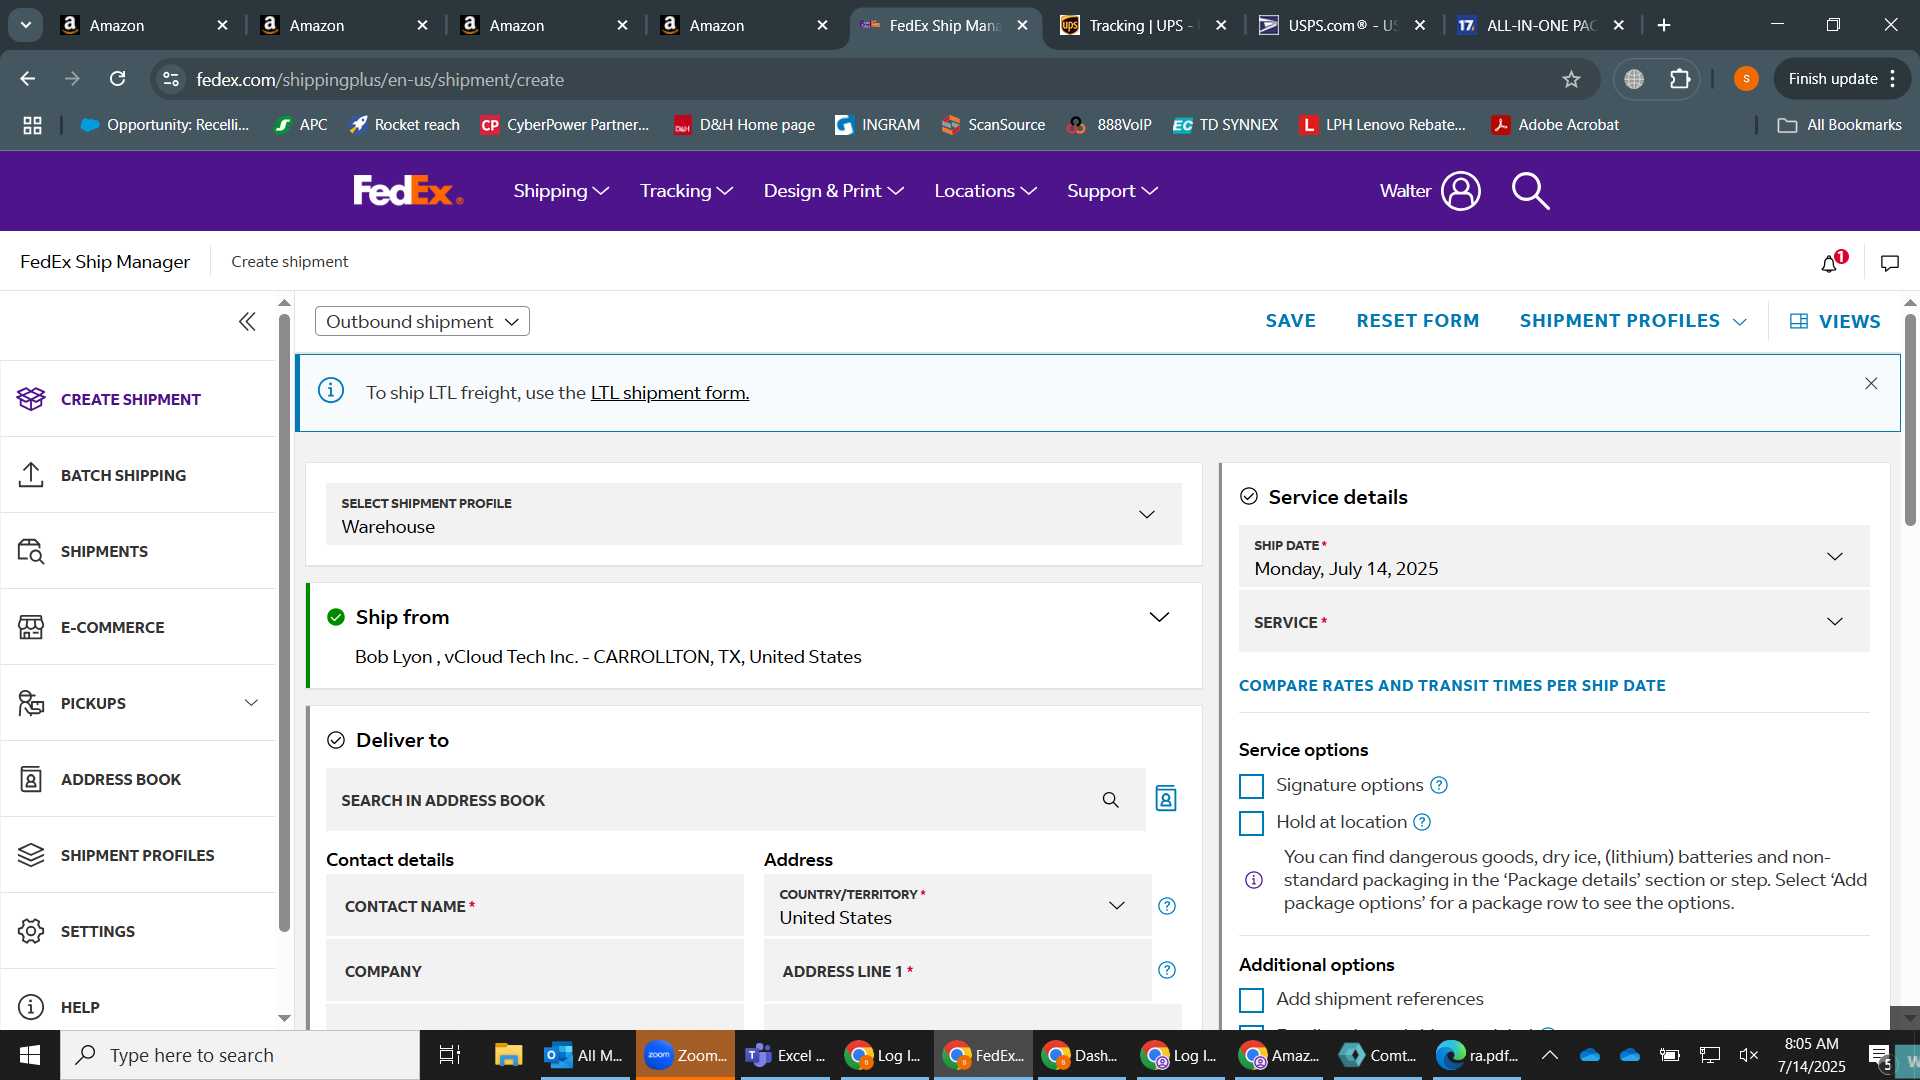Click the main page vertical scrollbar
This screenshot has width=1920, height=1080.
coord(1910,420)
